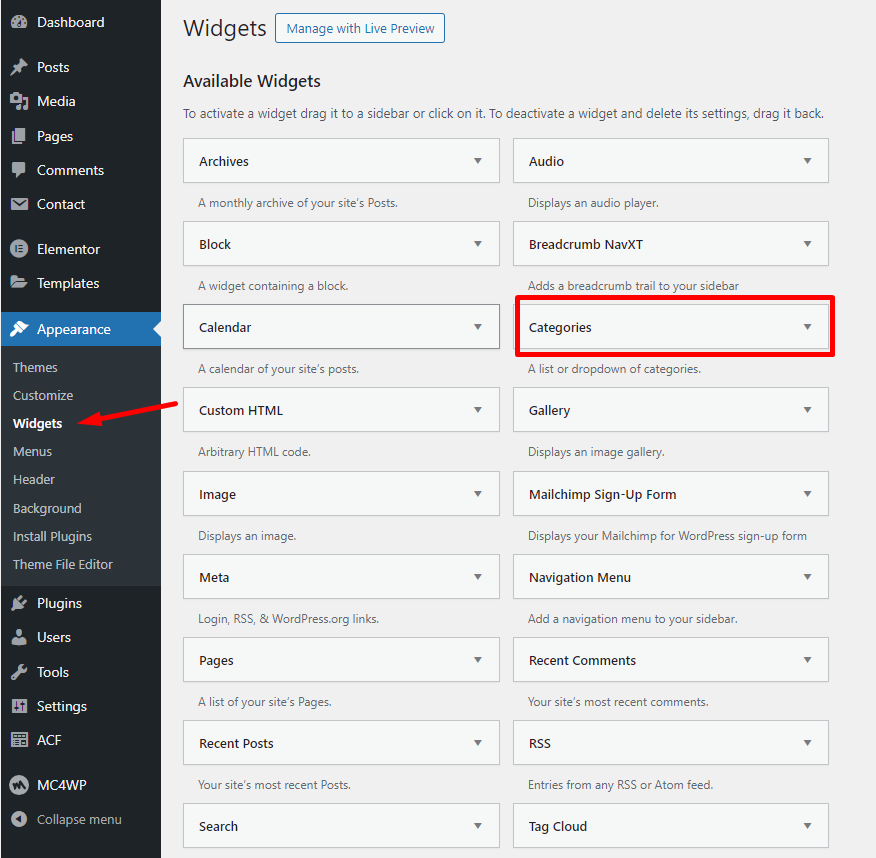Expand the Categories widget arrow
The height and width of the screenshot is (858, 876).
pos(807,327)
